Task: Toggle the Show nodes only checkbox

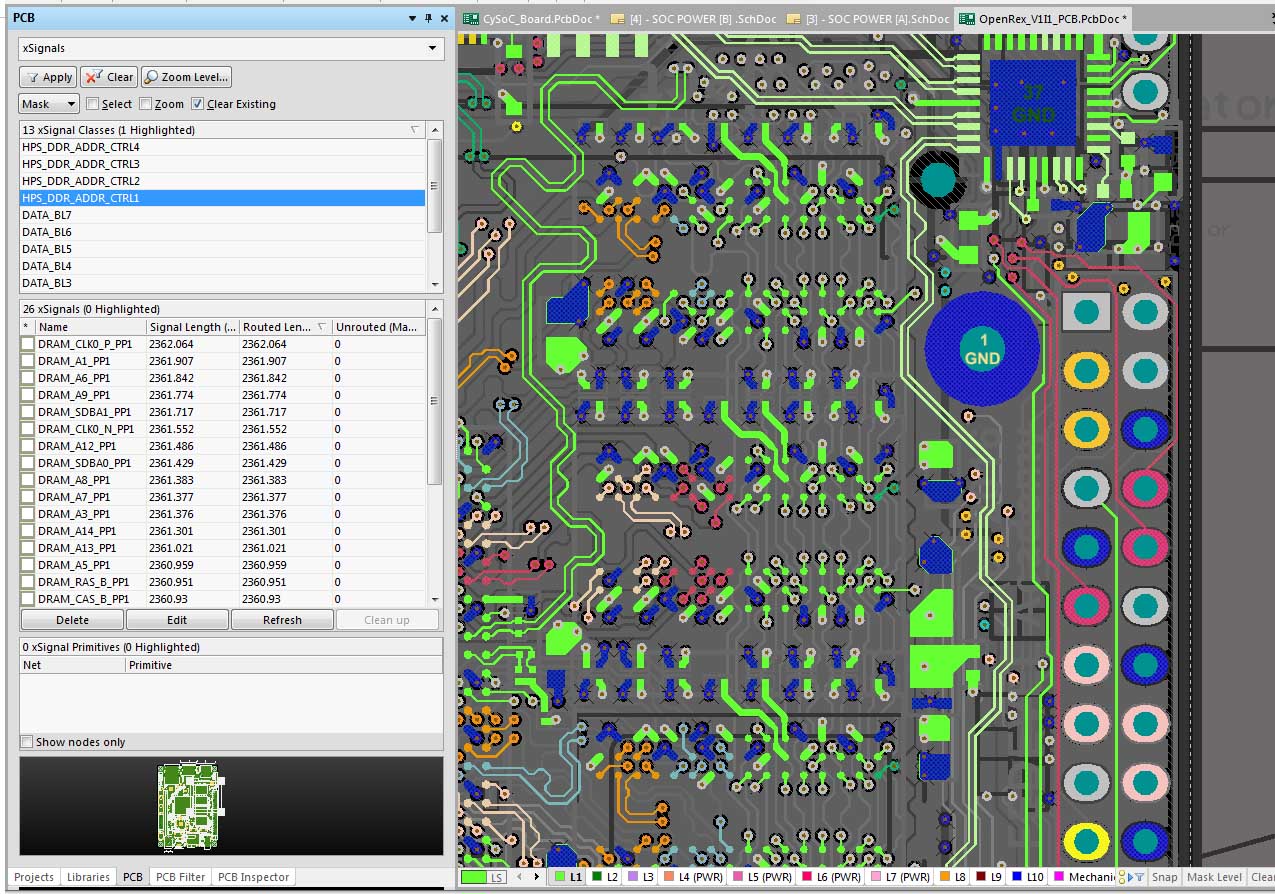Action: click(x=27, y=742)
